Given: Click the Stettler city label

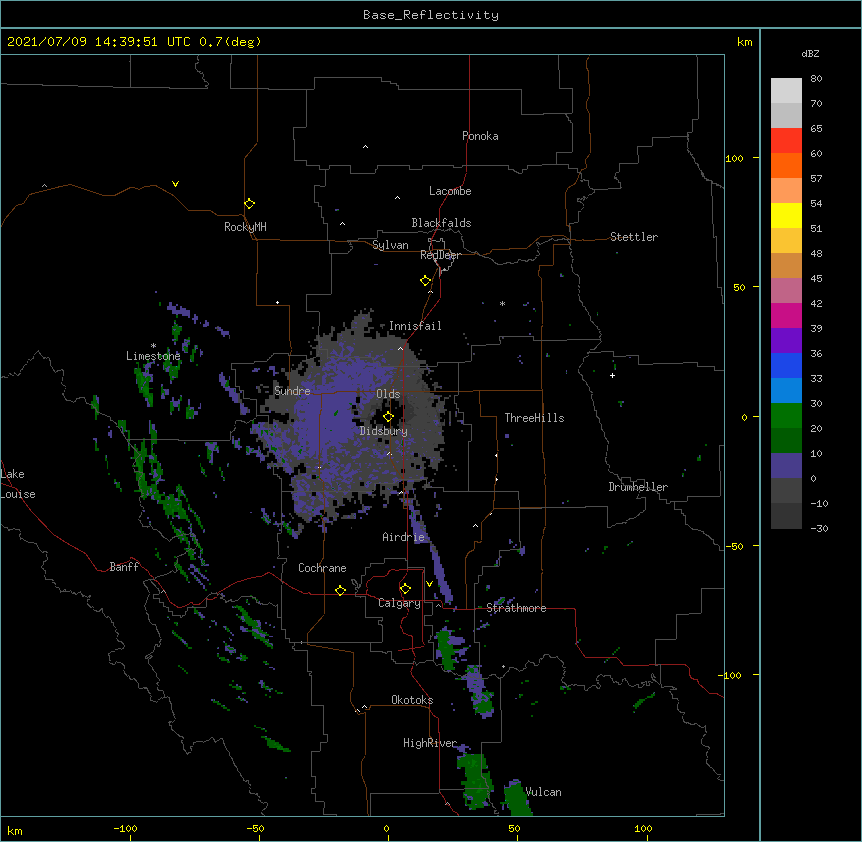Looking at the screenshot, I should (633, 237).
